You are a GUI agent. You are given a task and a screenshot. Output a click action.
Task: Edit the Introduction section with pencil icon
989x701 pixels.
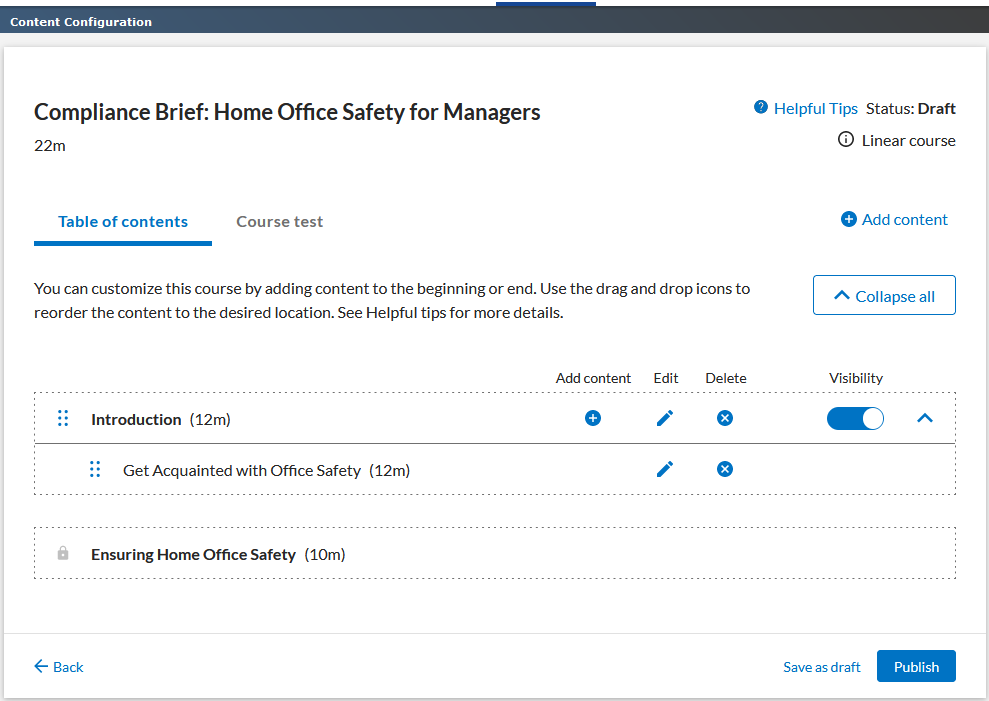(x=665, y=418)
